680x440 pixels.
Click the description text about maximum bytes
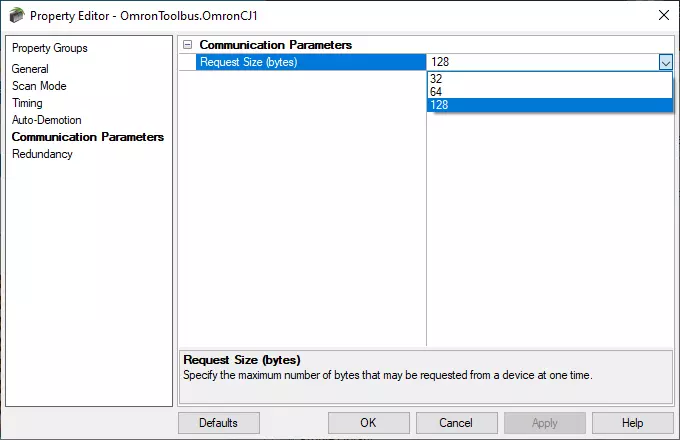[387, 375]
